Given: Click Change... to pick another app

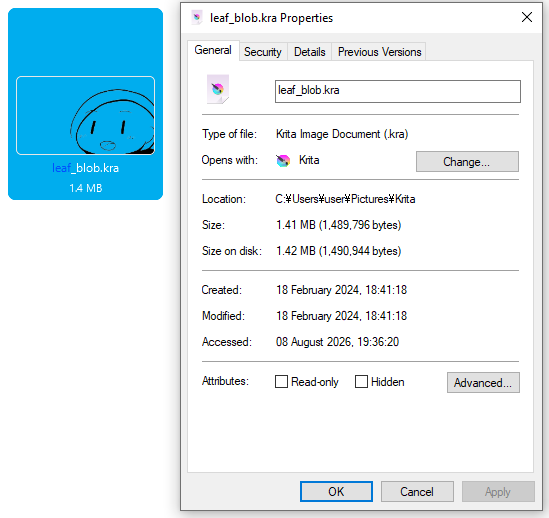Looking at the screenshot, I should click(467, 162).
